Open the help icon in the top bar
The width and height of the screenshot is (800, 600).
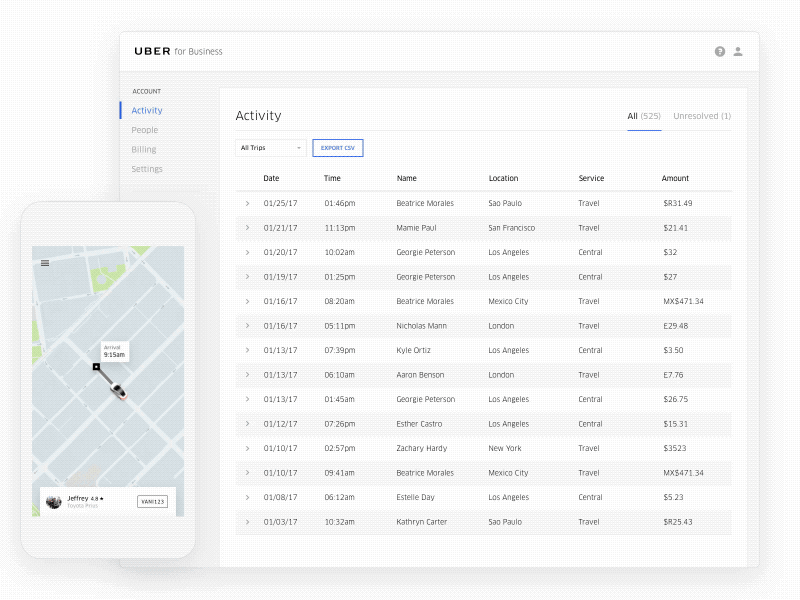pyautogui.click(x=719, y=50)
